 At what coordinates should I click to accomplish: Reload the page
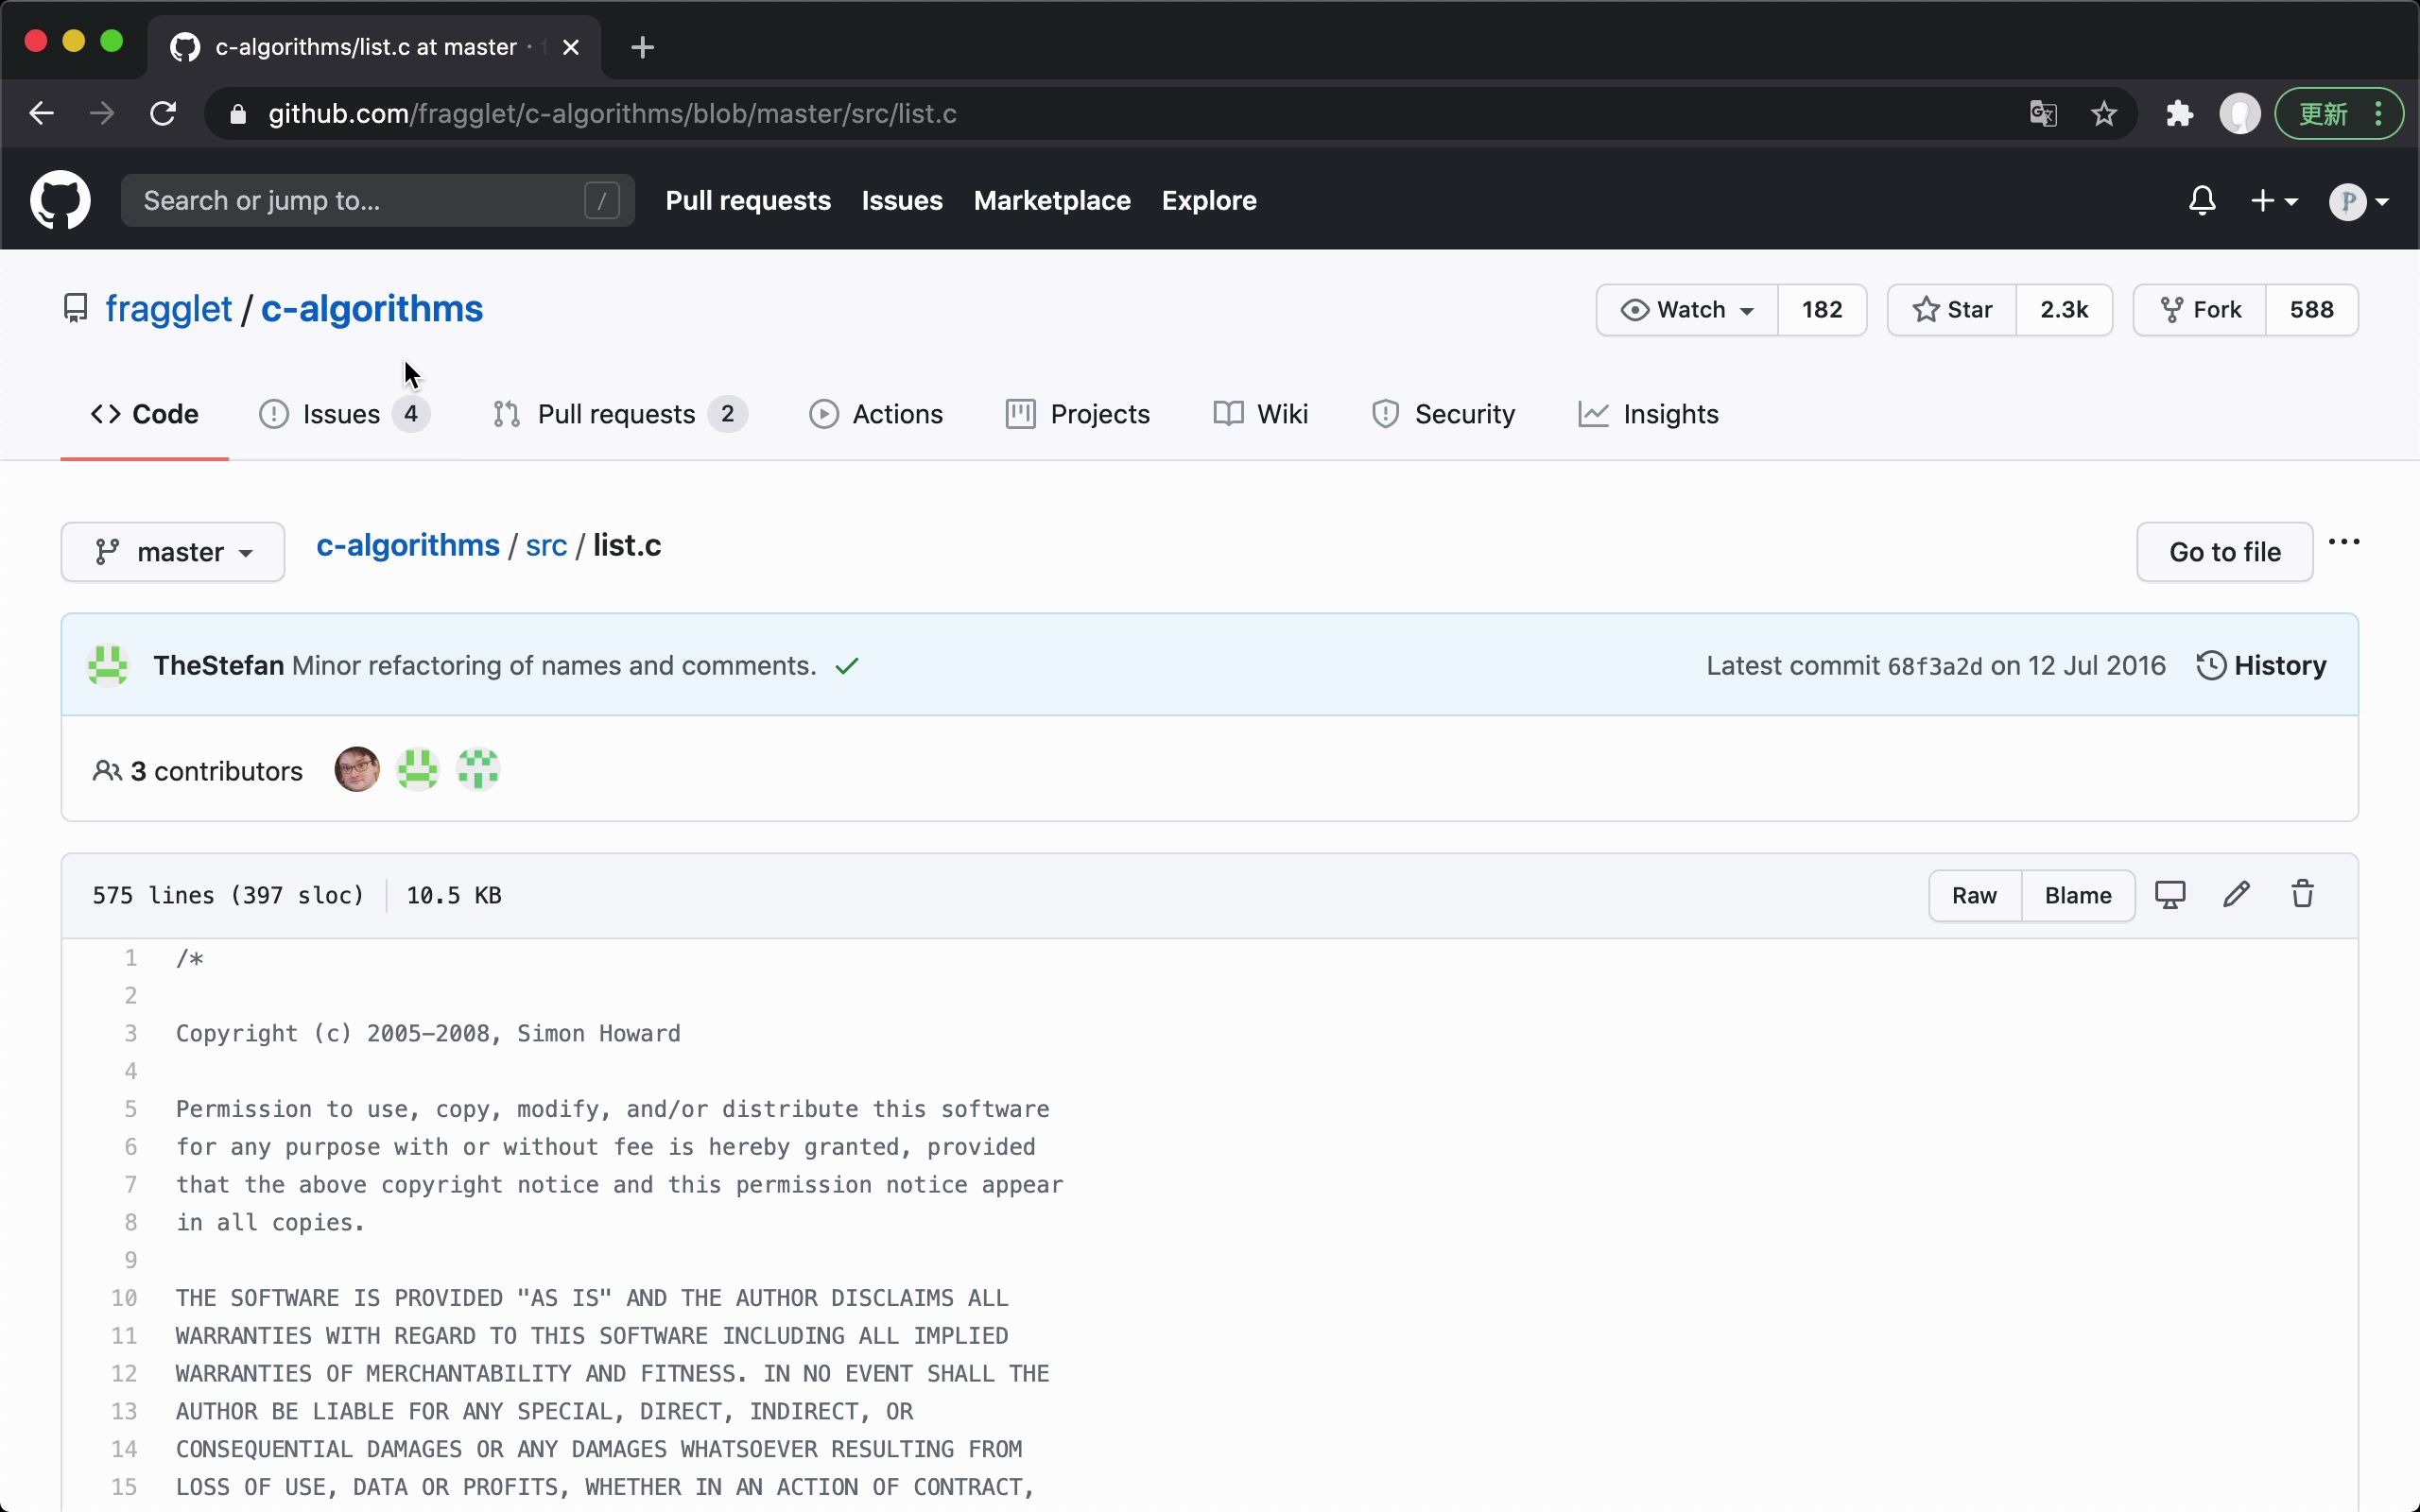tap(163, 113)
